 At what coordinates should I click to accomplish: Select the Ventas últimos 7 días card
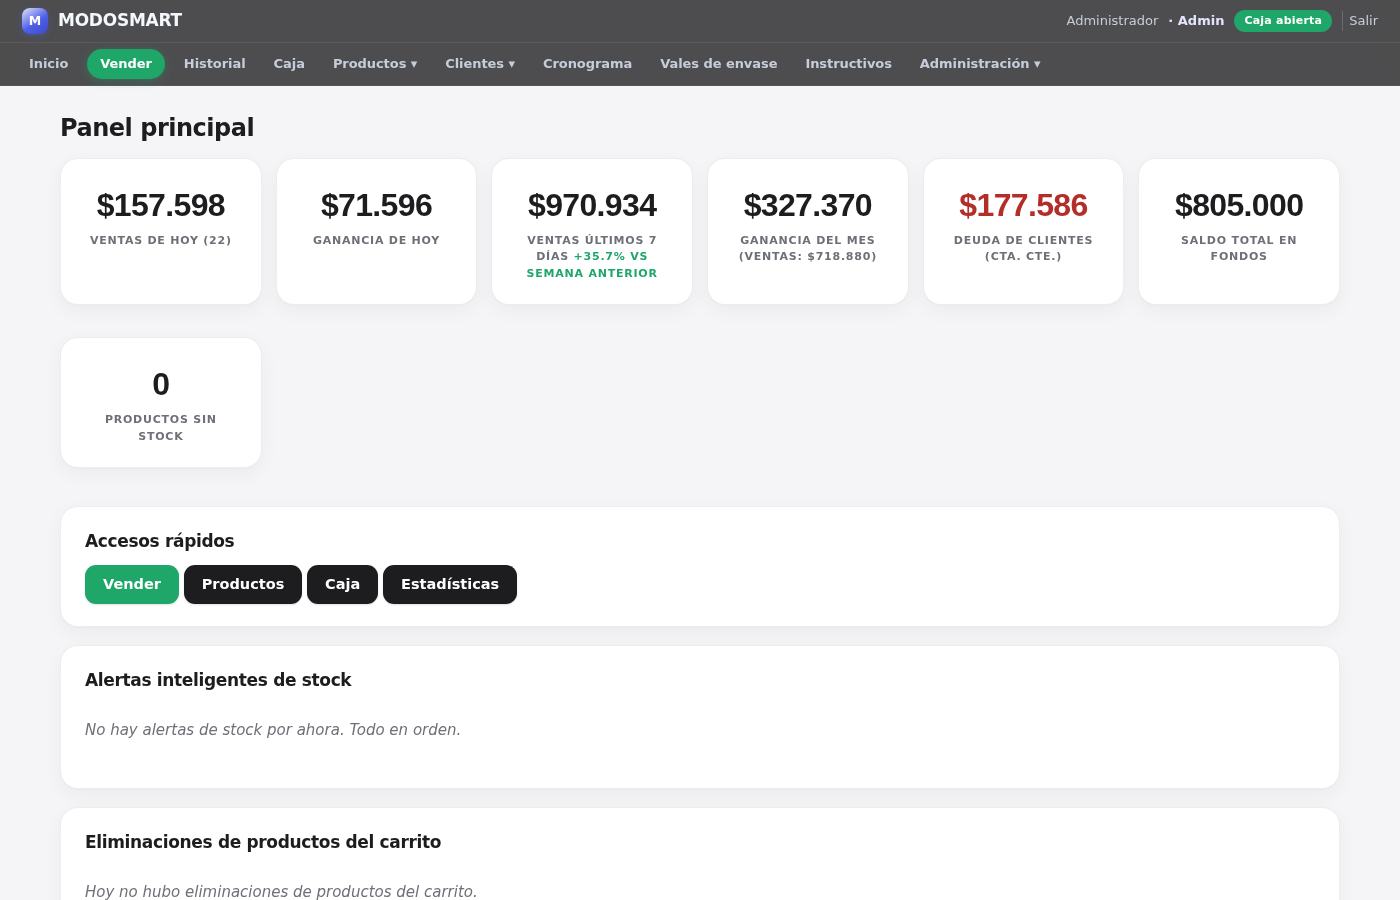(592, 232)
